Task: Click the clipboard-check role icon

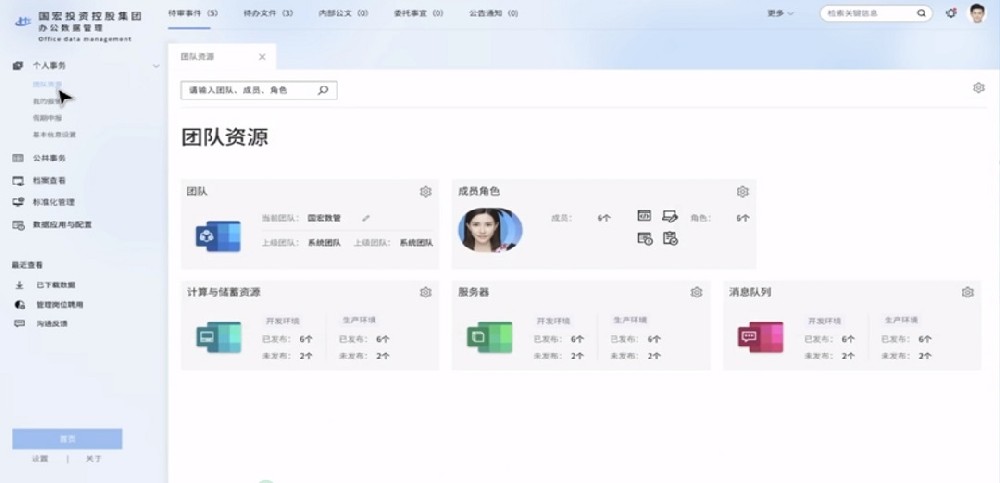Action: 670,239
